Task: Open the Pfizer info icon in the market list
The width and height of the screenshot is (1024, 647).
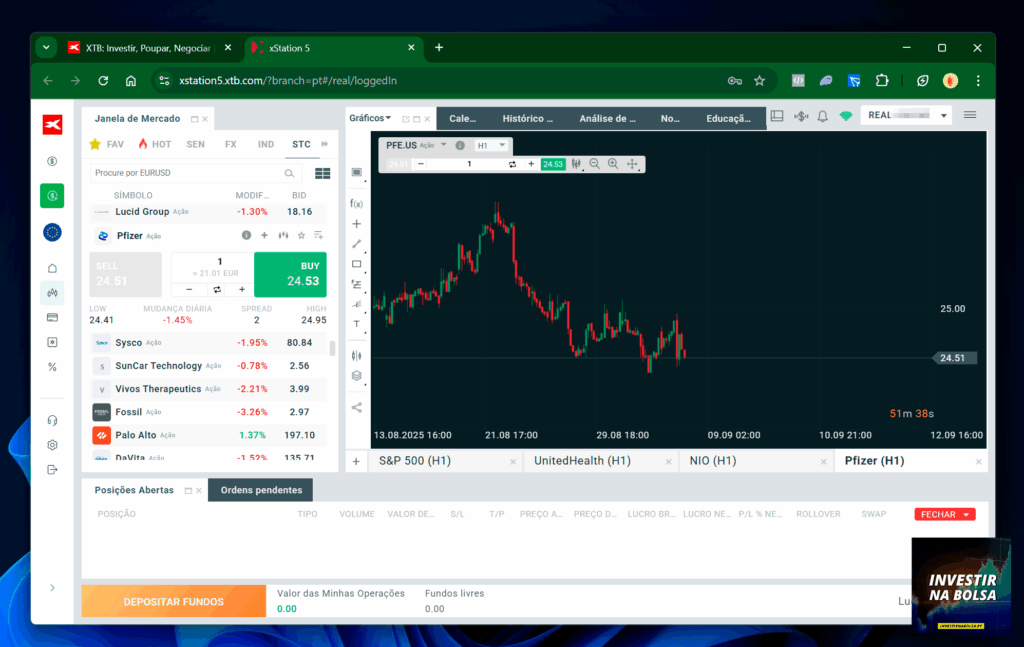Action: point(246,235)
